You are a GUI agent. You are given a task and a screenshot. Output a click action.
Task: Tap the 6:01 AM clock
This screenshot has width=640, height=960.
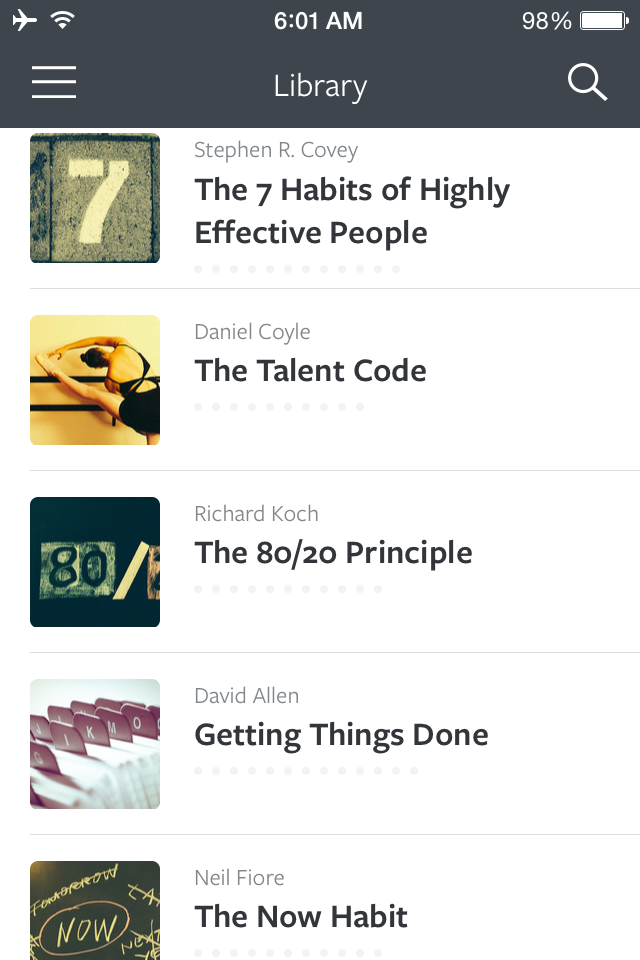(x=318, y=20)
